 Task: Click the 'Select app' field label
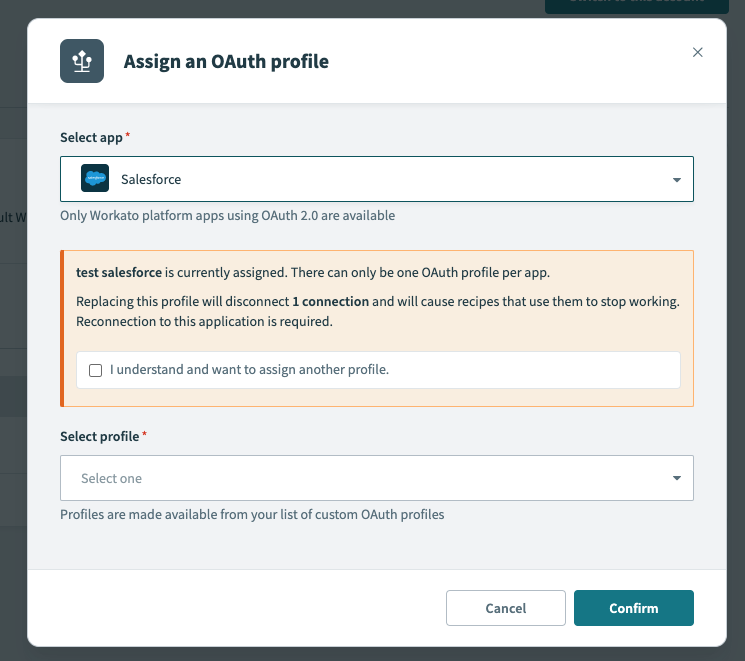click(91, 137)
